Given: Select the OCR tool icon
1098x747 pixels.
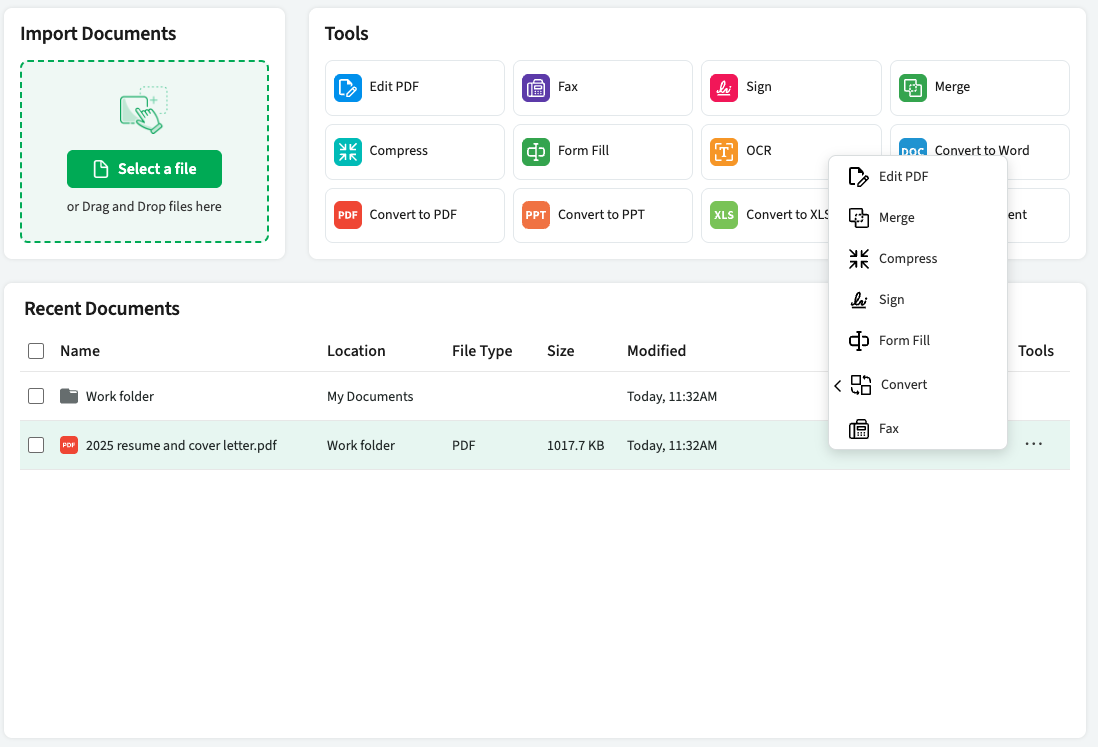Looking at the screenshot, I should pyautogui.click(x=723, y=151).
